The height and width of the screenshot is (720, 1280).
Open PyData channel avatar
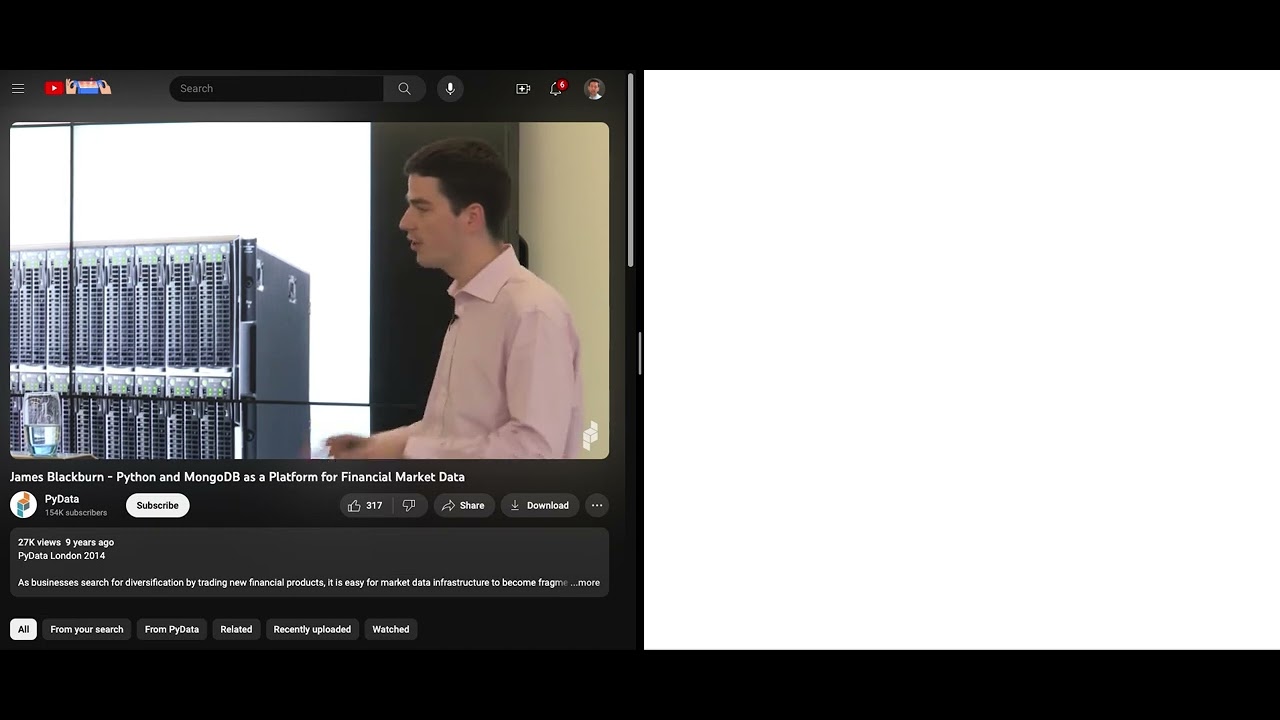(23, 505)
